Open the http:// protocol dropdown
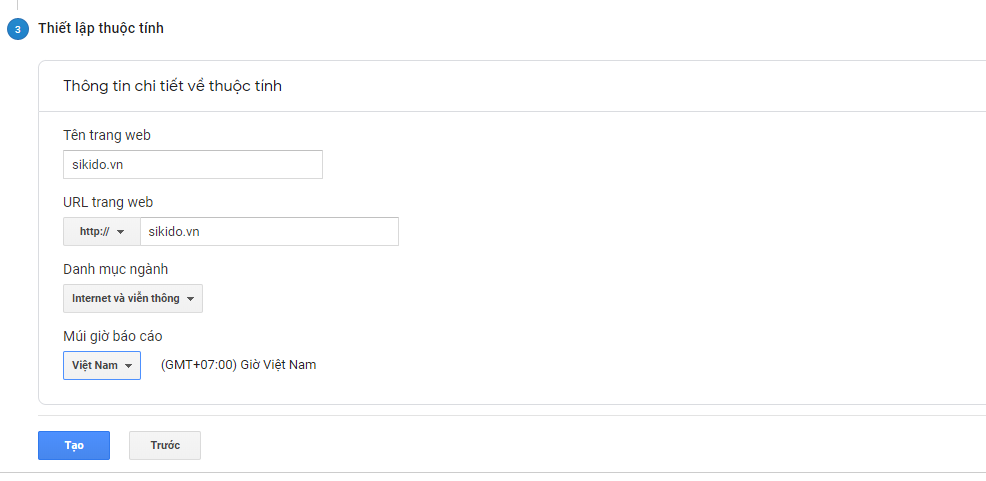 101,232
